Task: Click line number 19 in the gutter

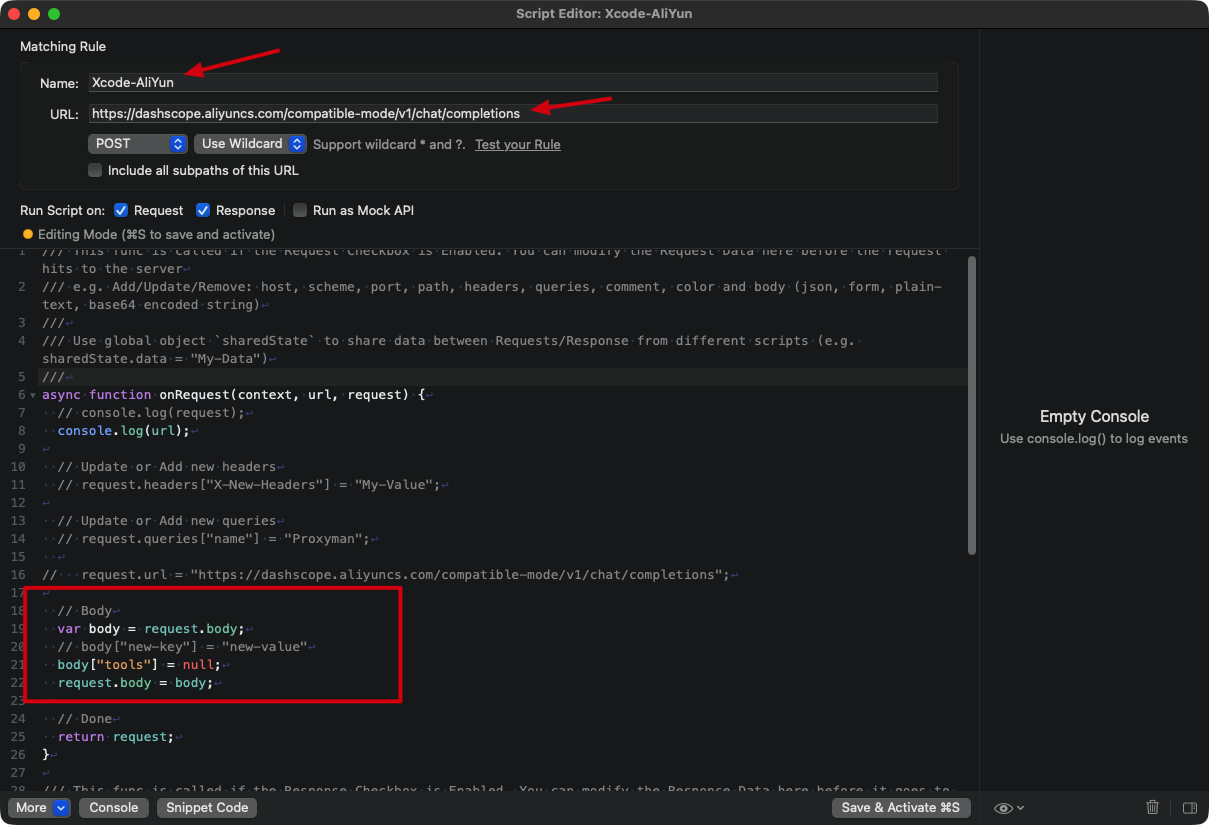Action: click(x=18, y=628)
